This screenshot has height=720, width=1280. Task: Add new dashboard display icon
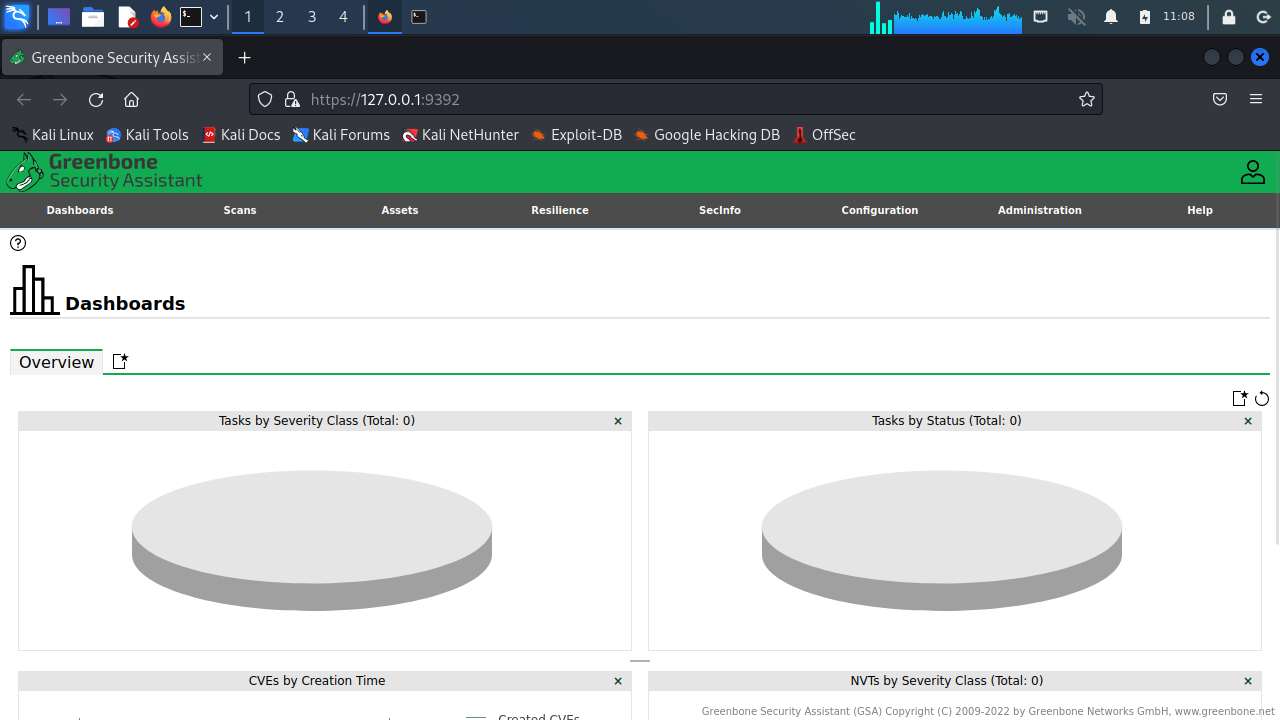tap(1240, 398)
